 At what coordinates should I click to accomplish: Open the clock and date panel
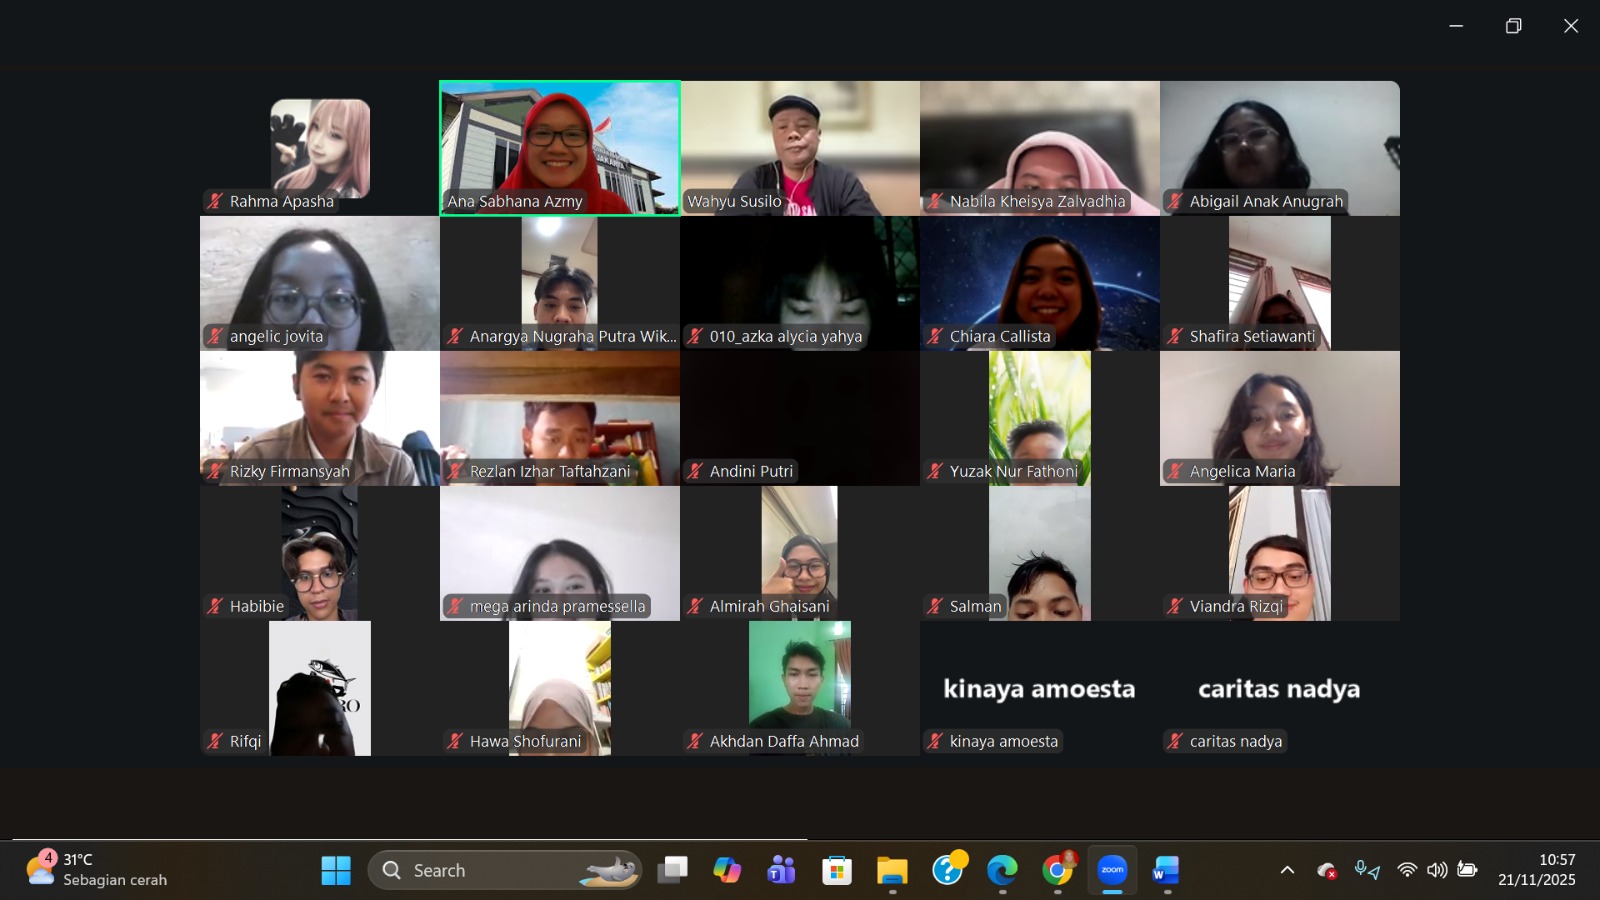click(1537, 870)
